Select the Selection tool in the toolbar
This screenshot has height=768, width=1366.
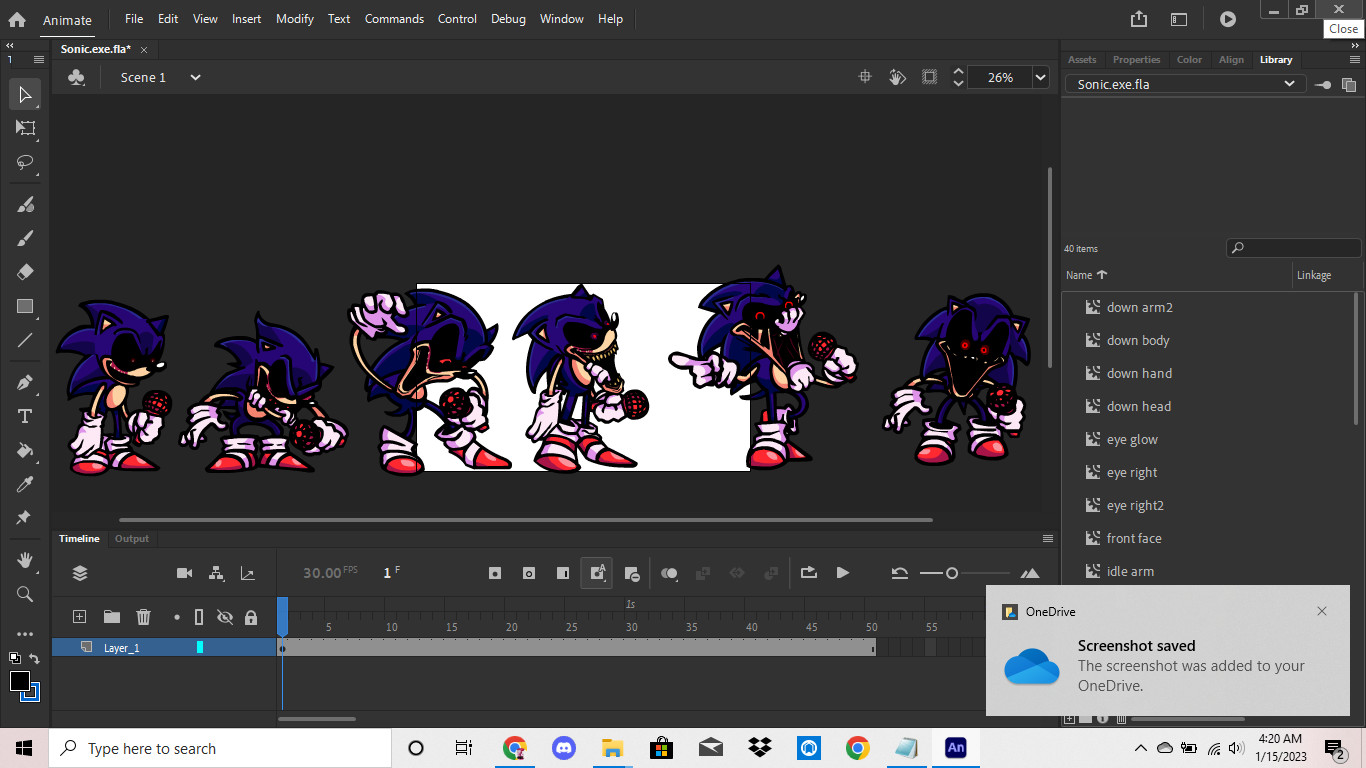coord(24,94)
